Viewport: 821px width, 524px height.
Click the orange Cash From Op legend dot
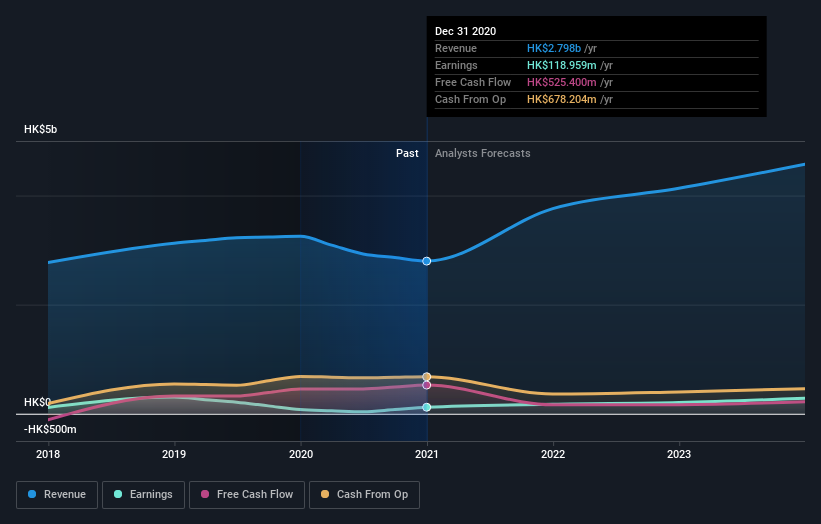pos(325,494)
